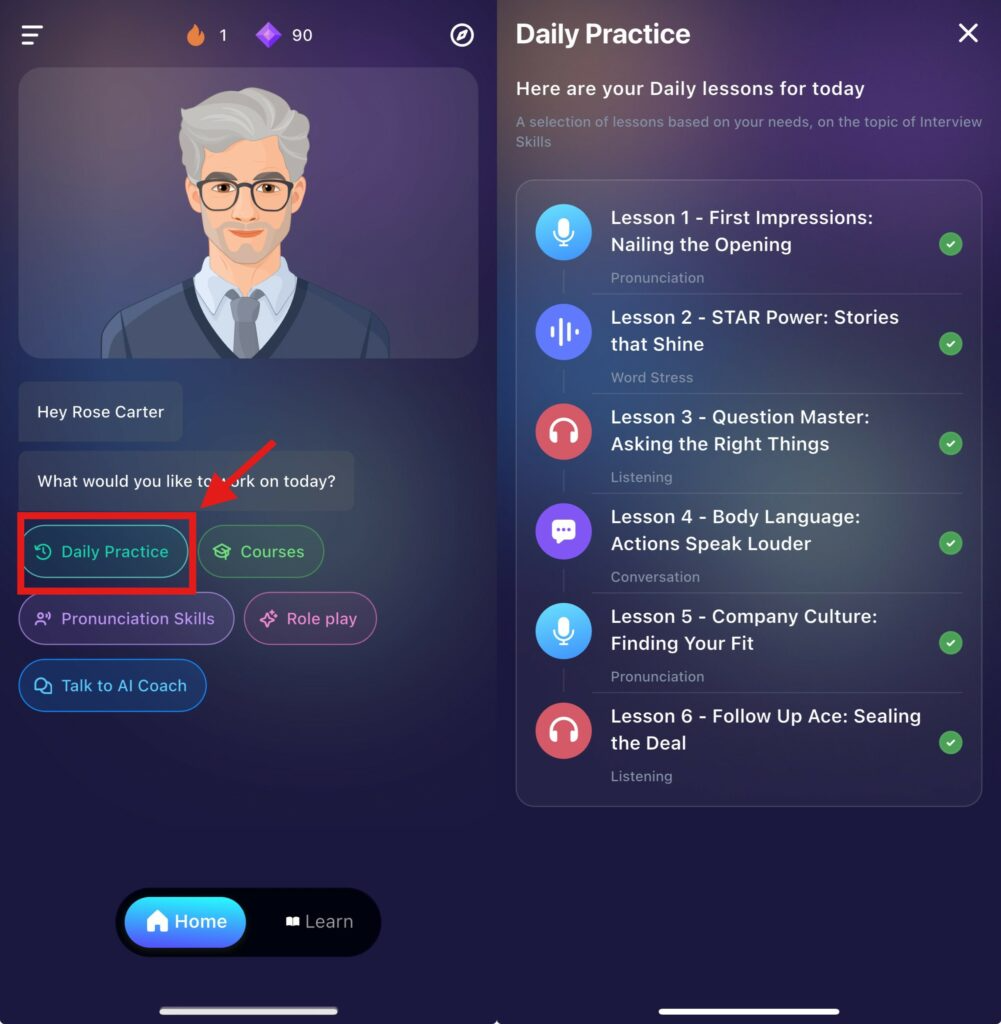Open the Courses option
The height and width of the screenshot is (1024, 1001).
pos(261,551)
